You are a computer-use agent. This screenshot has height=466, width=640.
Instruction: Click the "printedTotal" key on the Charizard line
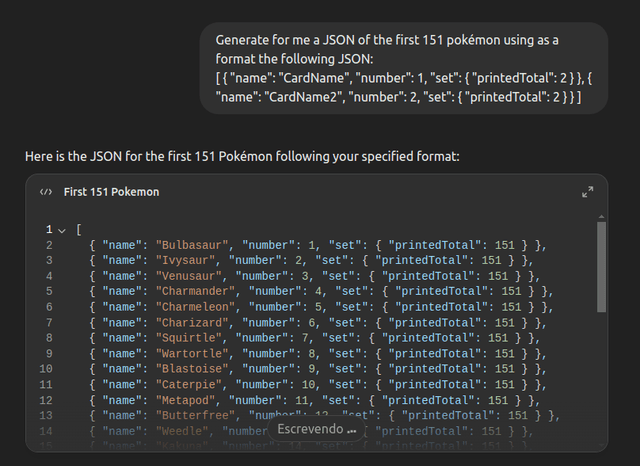pos(435,323)
